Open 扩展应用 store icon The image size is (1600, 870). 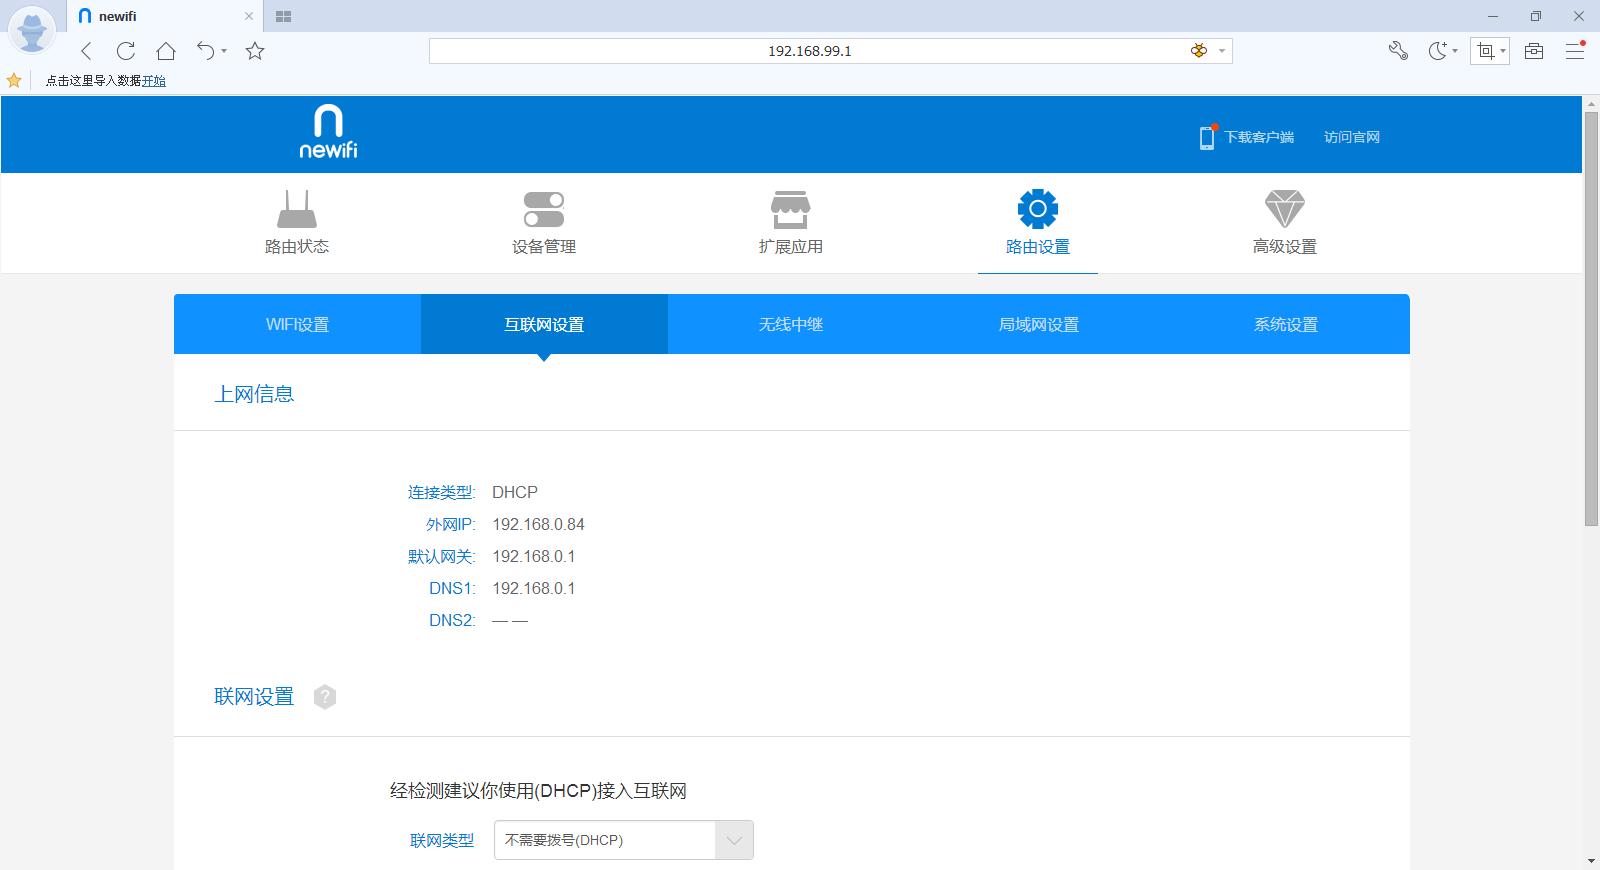791,209
